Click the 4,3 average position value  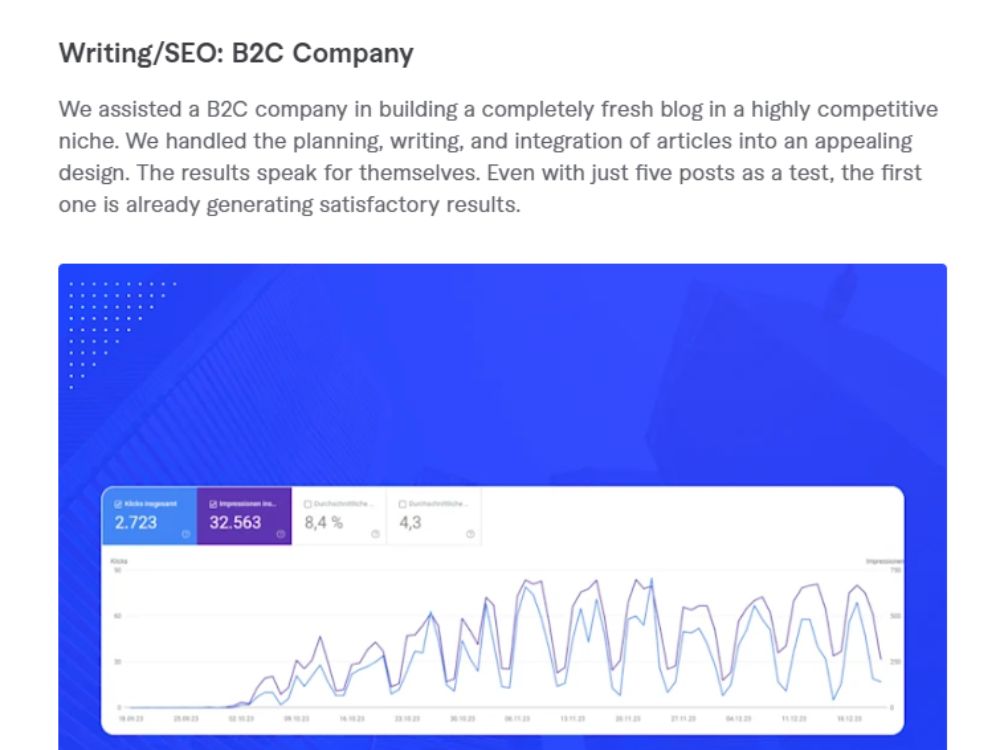410,523
